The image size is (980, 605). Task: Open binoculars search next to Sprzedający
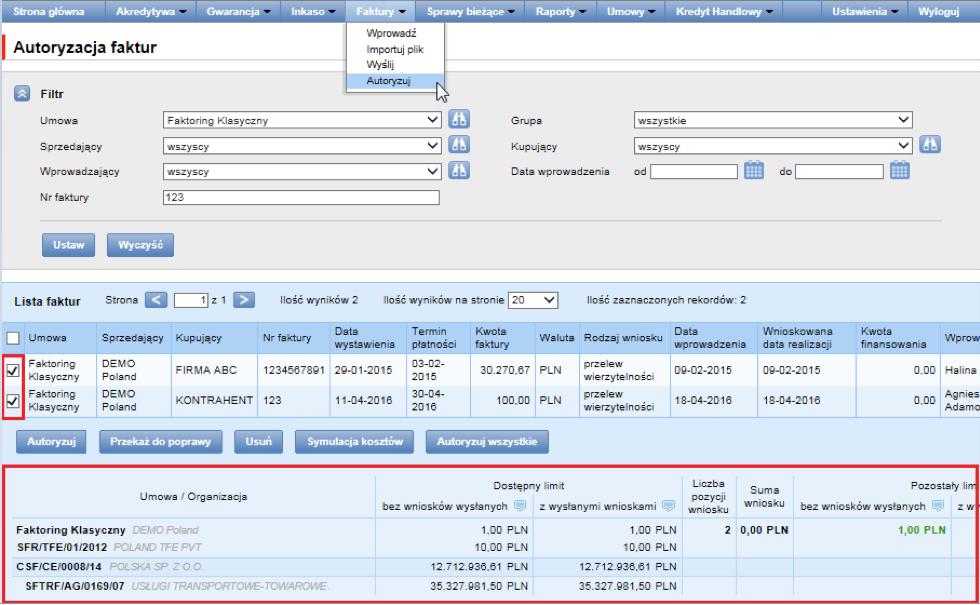[x=459, y=145]
